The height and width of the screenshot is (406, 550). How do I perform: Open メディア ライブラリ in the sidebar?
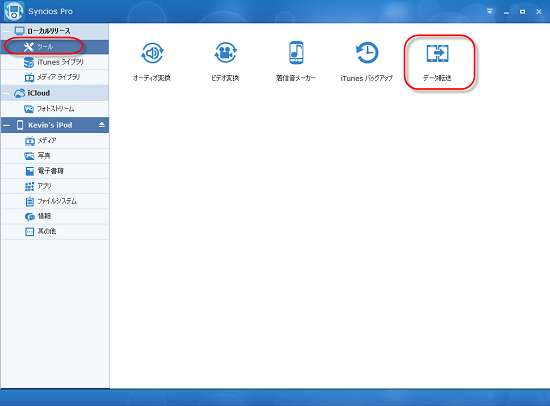click(55, 77)
